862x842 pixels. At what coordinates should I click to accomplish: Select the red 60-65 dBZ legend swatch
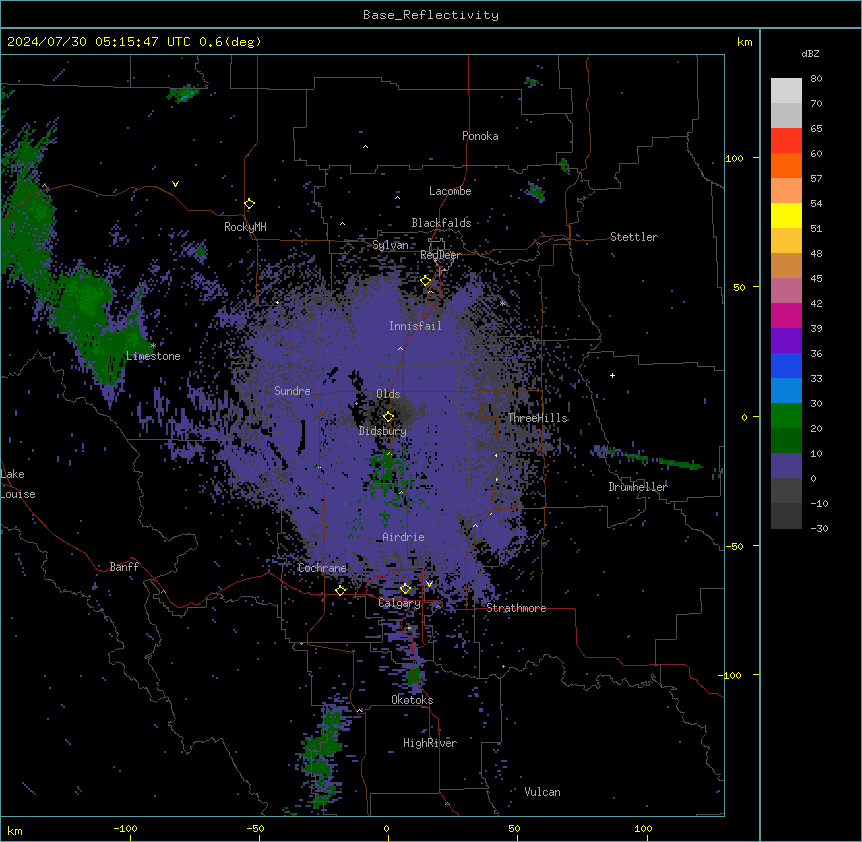[x=786, y=140]
